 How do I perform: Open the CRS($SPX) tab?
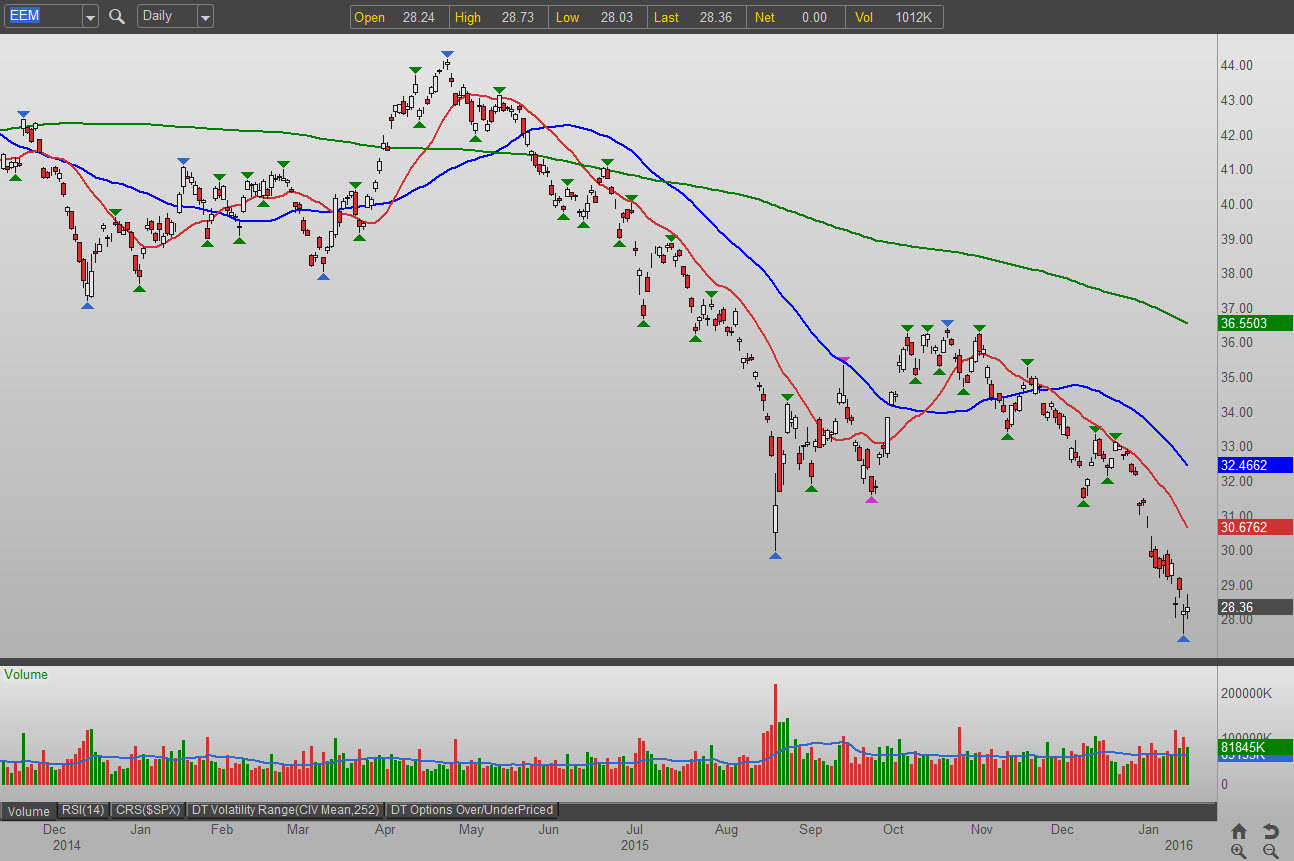pos(148,810)
